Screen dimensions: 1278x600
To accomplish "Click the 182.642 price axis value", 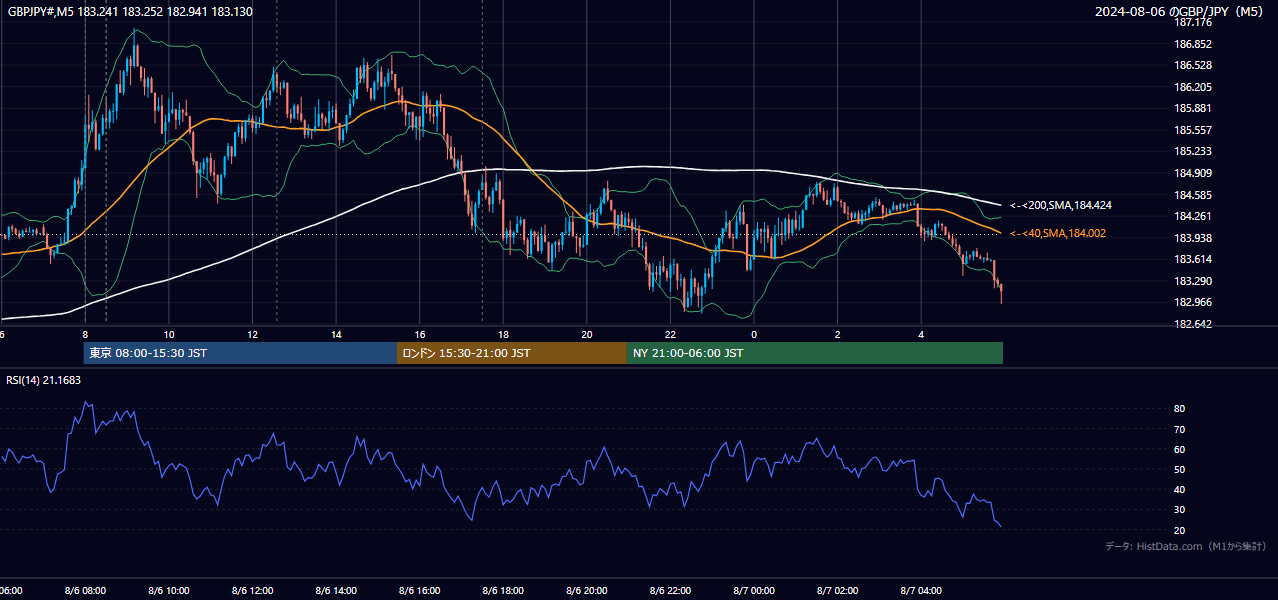I will [1193, 324].
